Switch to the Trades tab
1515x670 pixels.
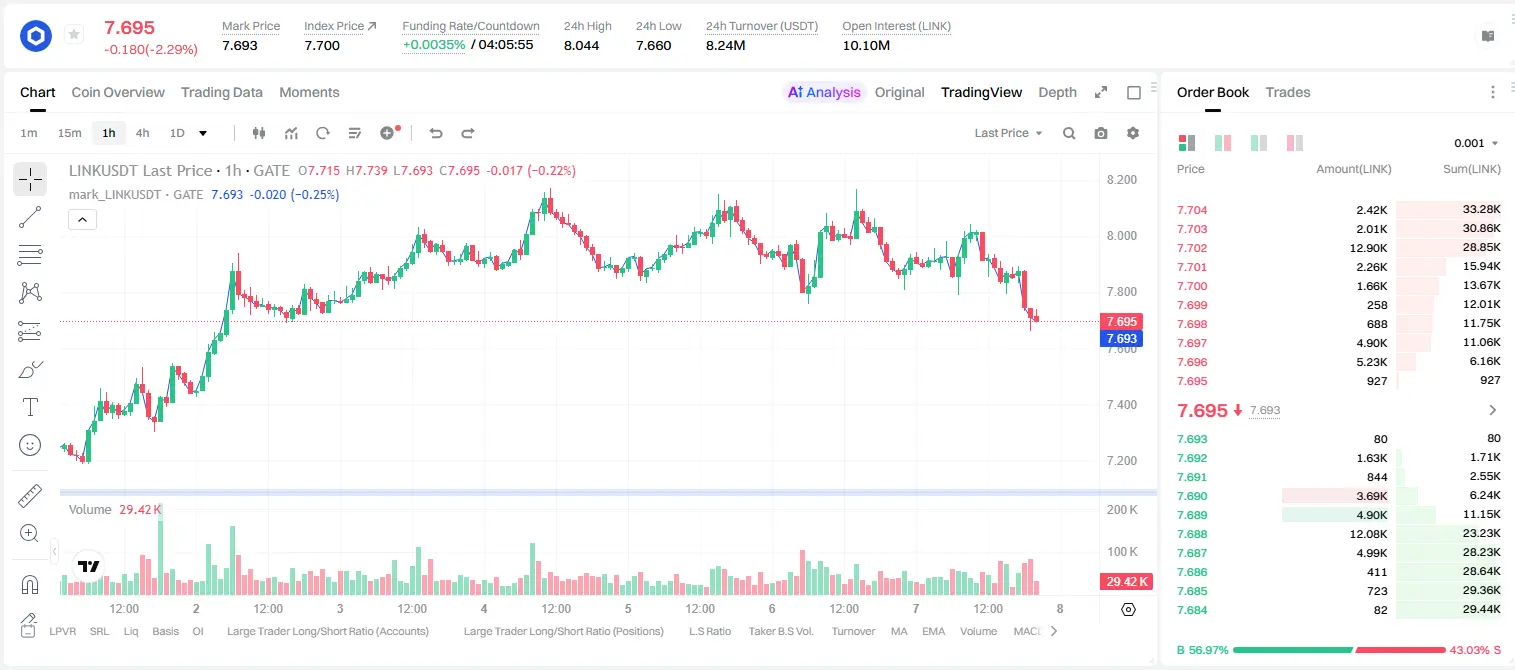pos(1287,92)
